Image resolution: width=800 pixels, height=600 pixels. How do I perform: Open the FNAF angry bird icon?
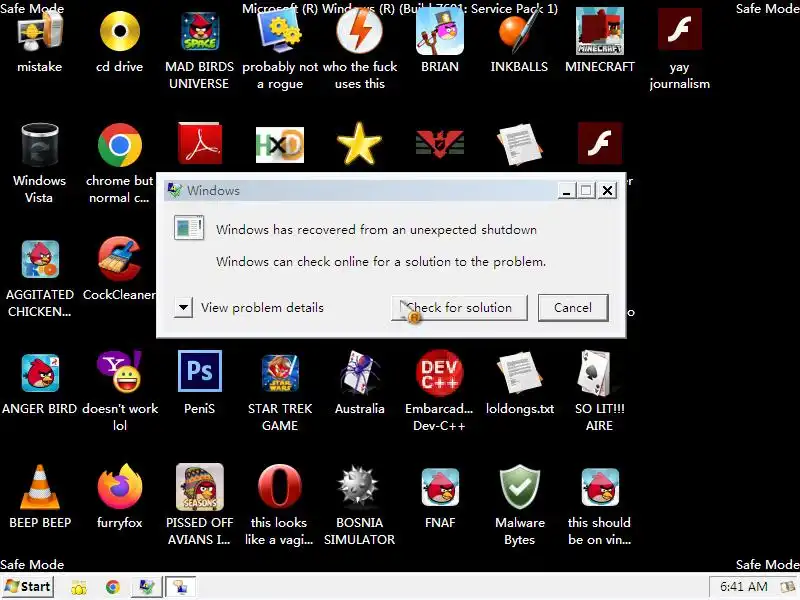[440, 488]
